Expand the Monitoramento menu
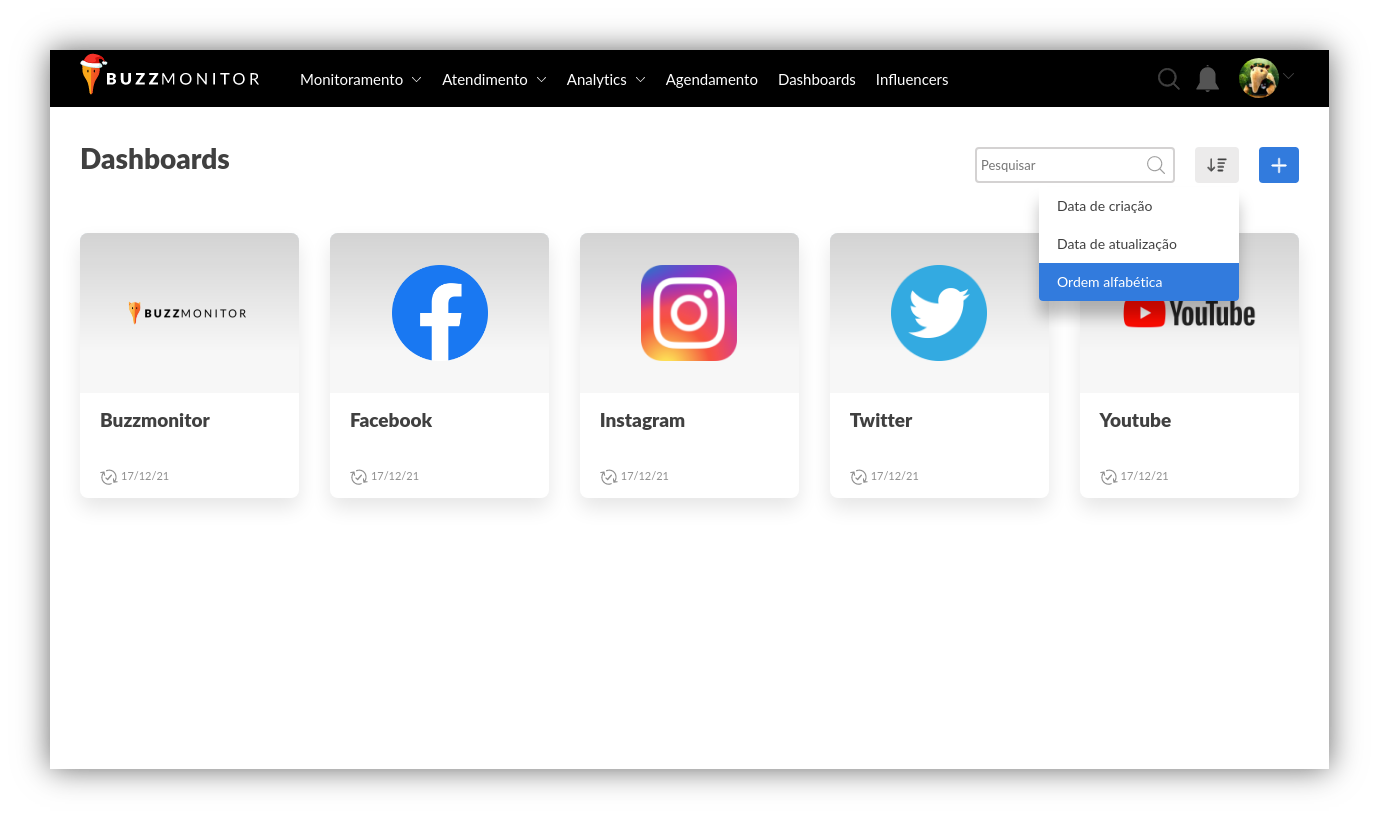Screen dimensions: 1379x819 click(x=361, y=79)
